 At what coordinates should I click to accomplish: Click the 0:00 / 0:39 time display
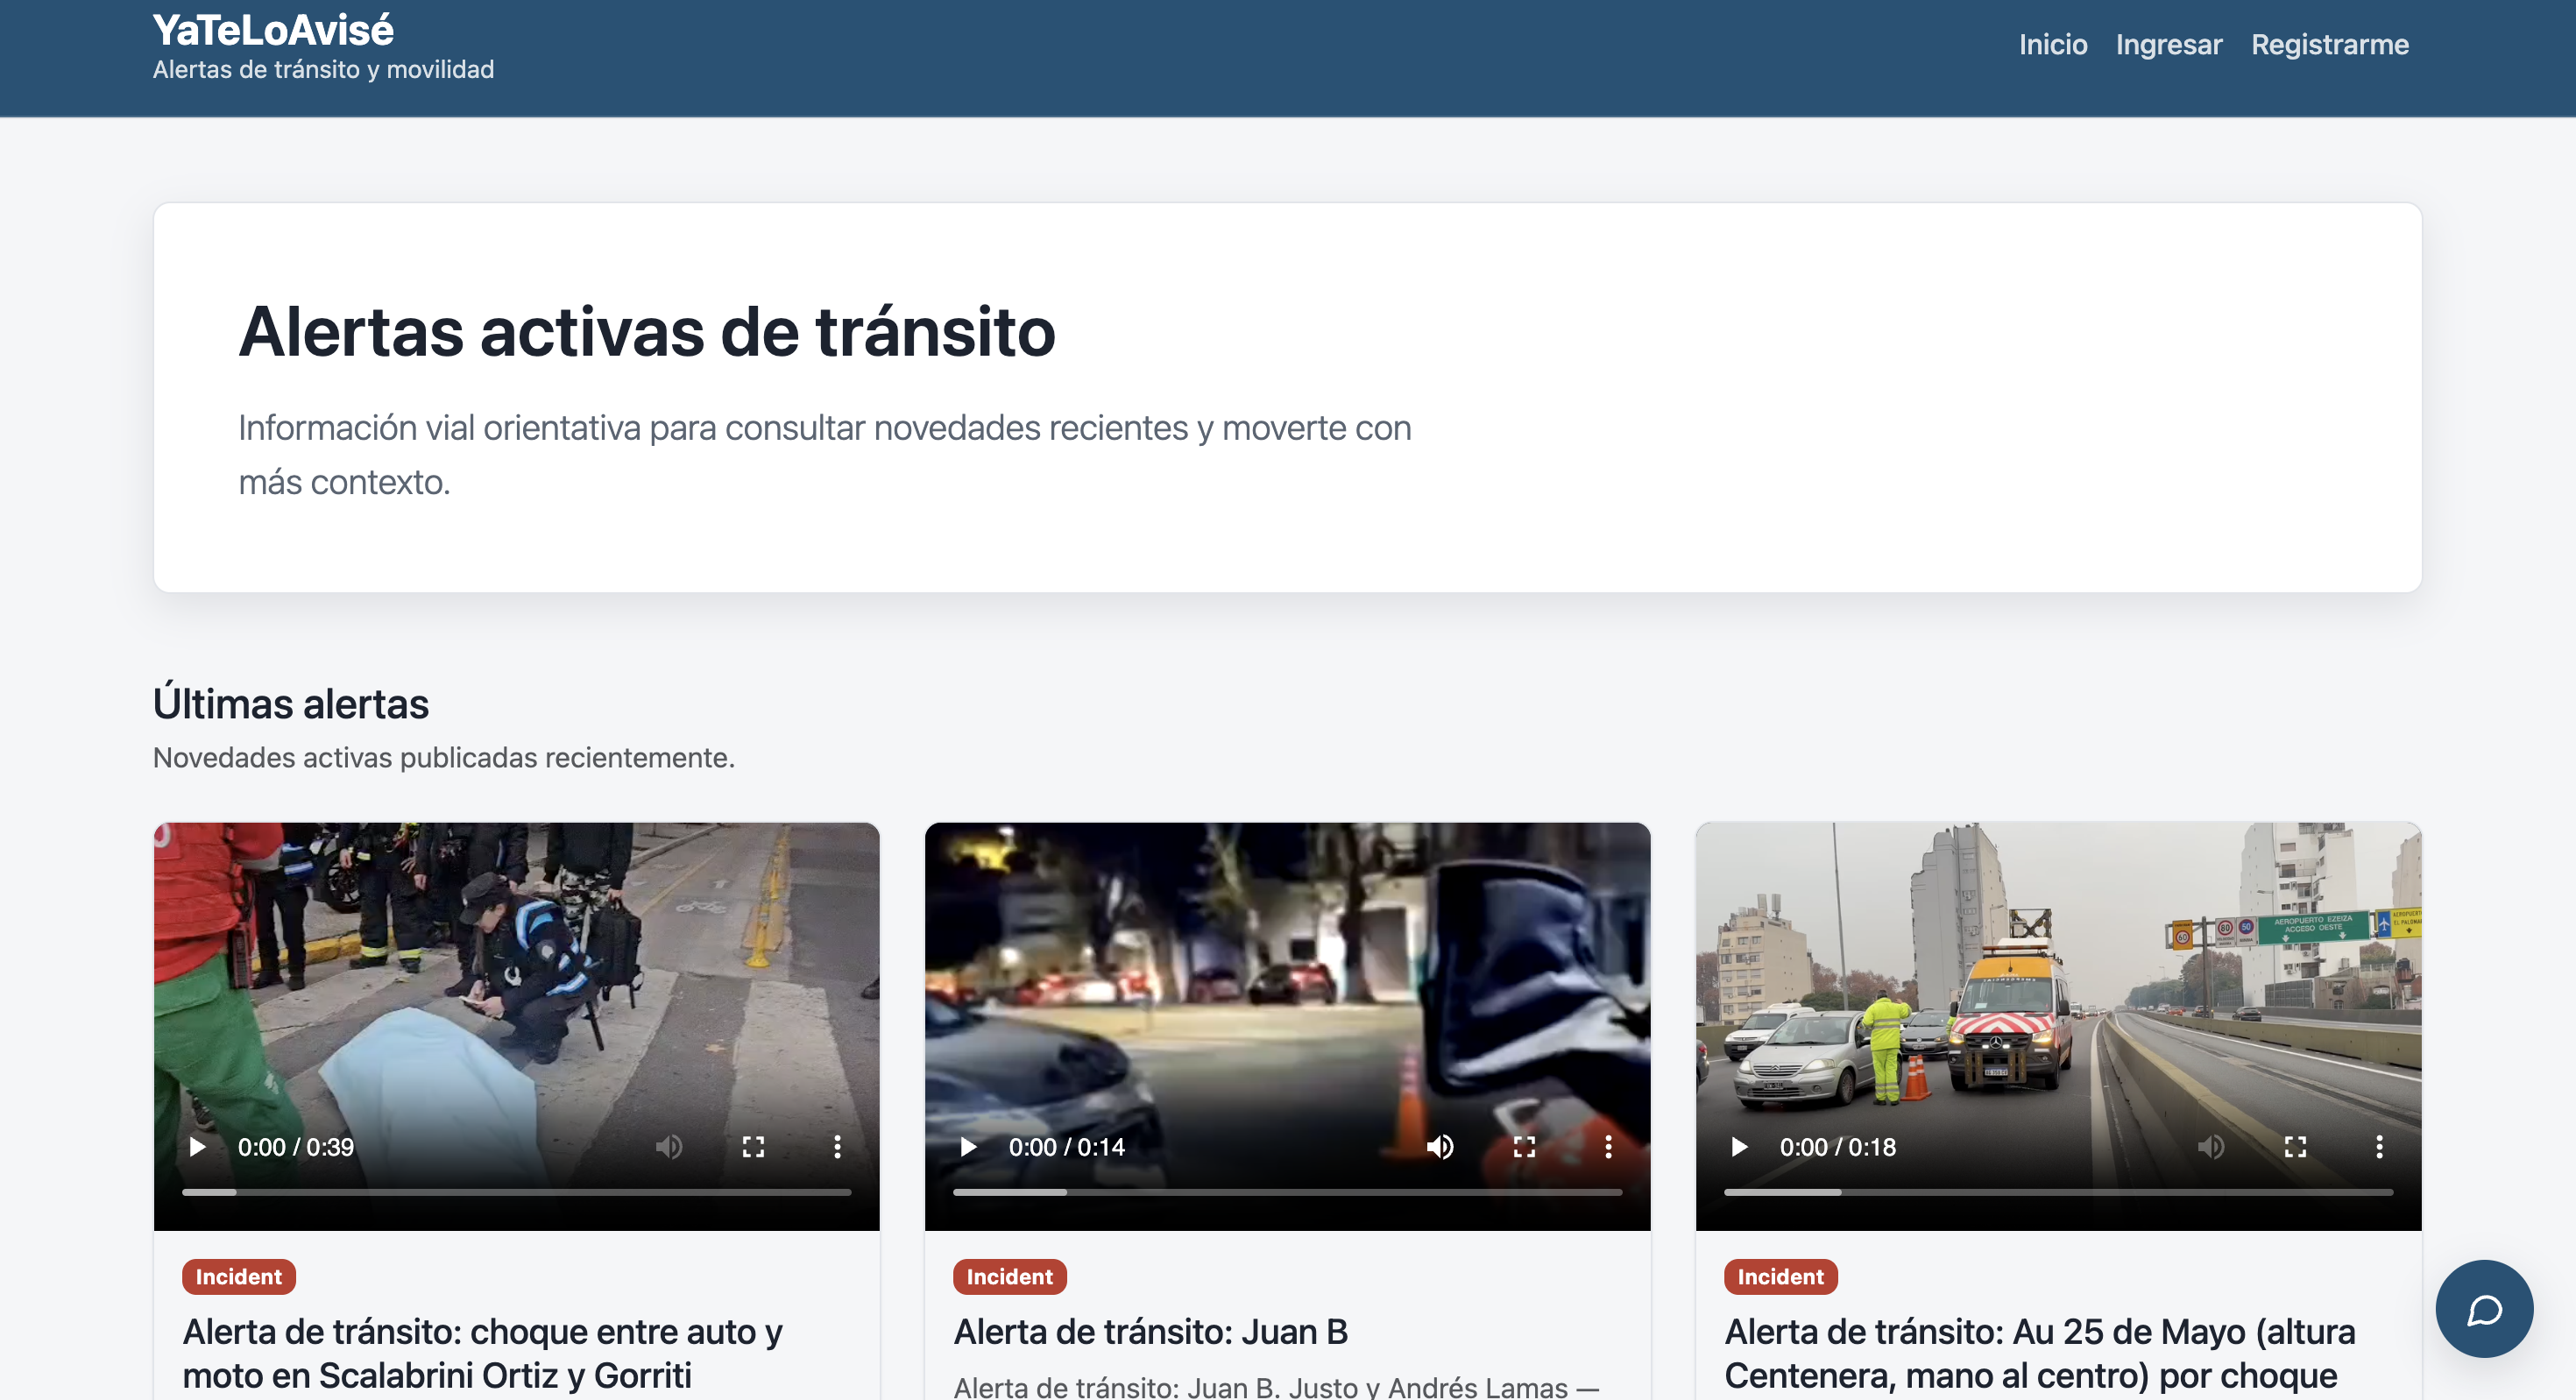[x=296, y=1147]
